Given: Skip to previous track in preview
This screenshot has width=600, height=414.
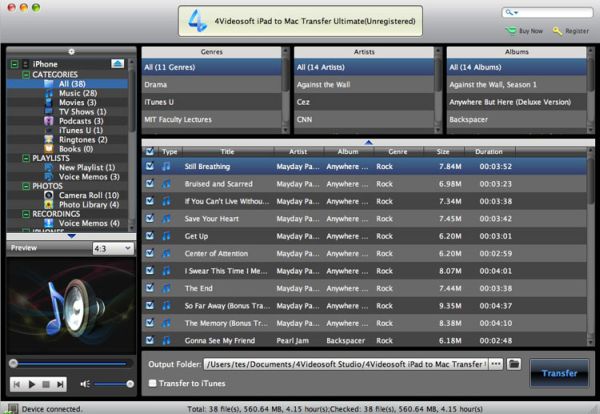Looking at the screenshot, I should click(x=17, y=384).
